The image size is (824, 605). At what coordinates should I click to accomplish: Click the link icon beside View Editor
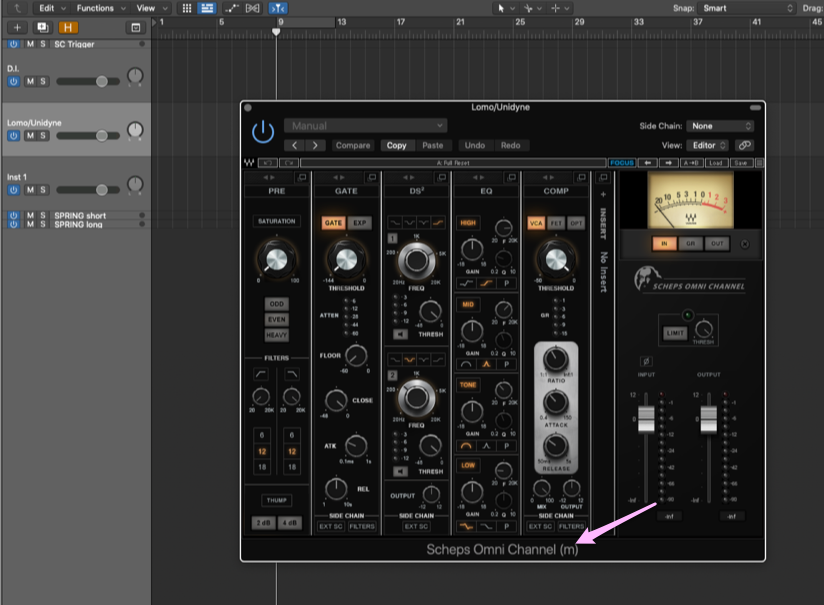pos(744,146)
